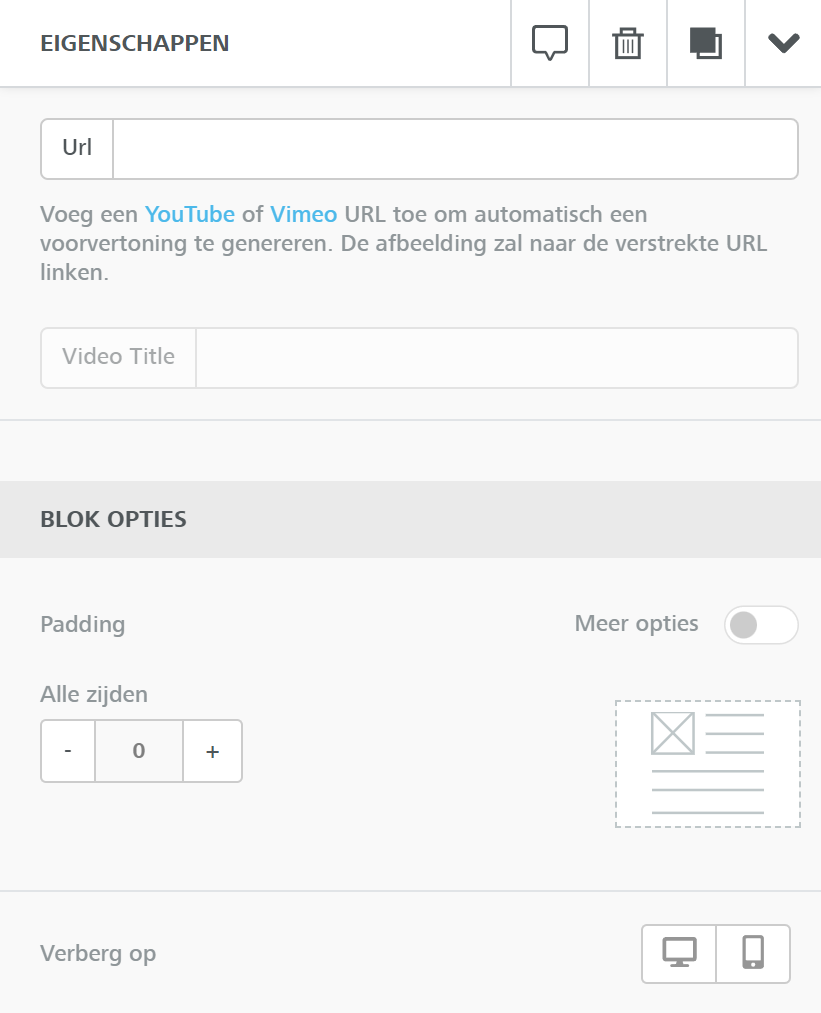The image size is (821, 1013).
Task: Open the YouTube link
Action: pyautogui.click(x=190, y=214)
